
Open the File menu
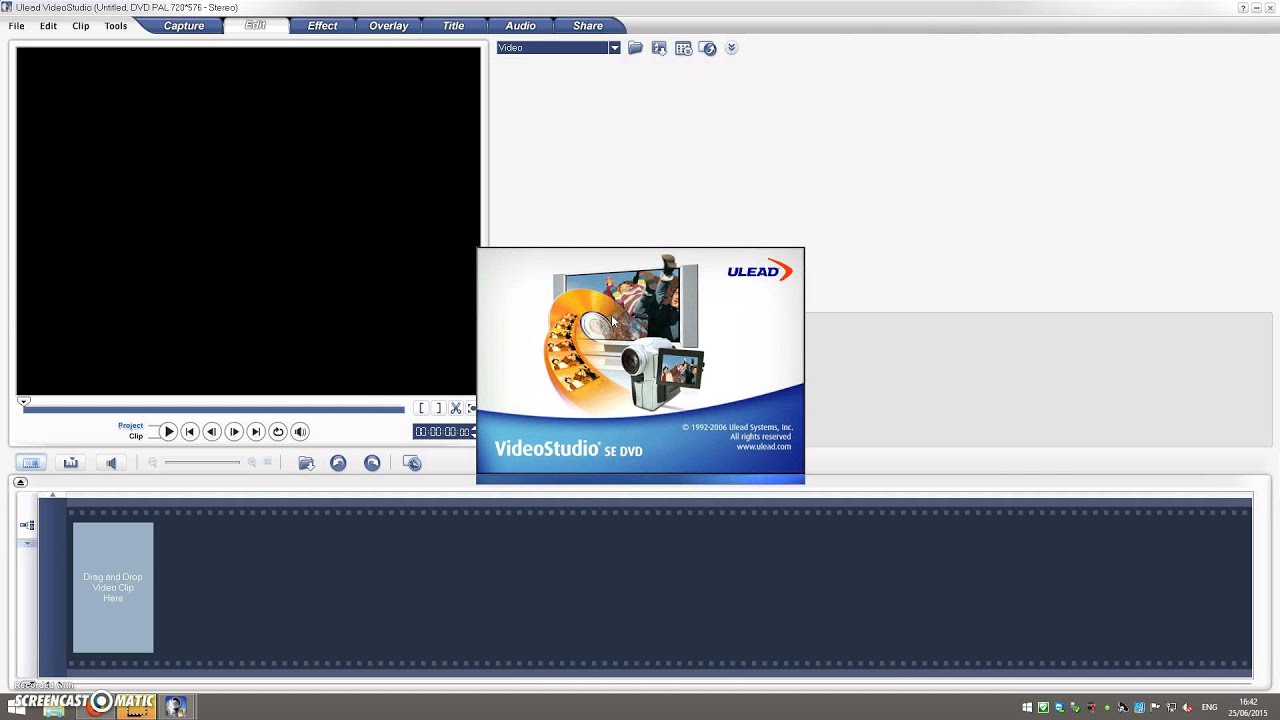17,26
